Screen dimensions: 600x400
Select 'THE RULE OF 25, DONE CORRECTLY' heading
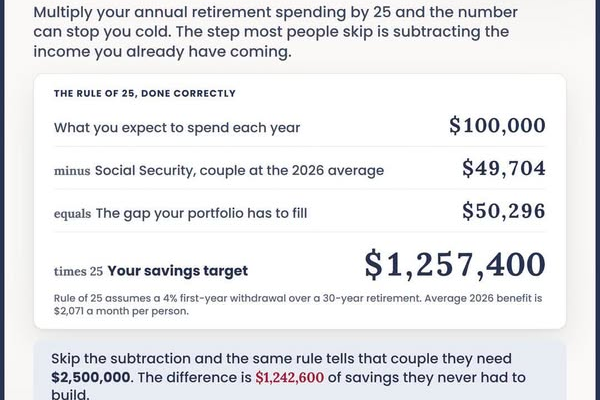pyautogui.click(x=145, y=93)
